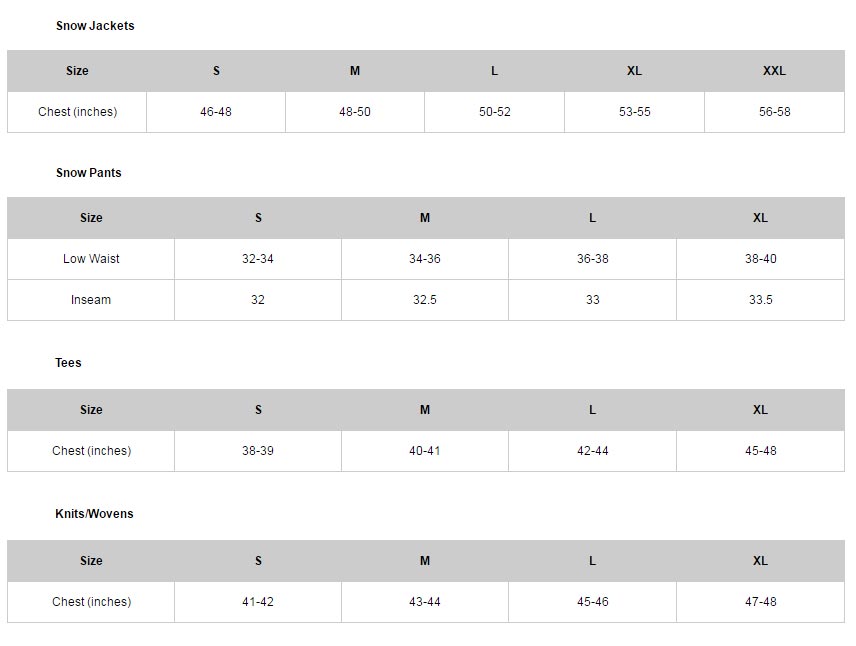Click the 43-44 chest measurement cell
Screen dimensions: 856x646
tap(425, 602)
